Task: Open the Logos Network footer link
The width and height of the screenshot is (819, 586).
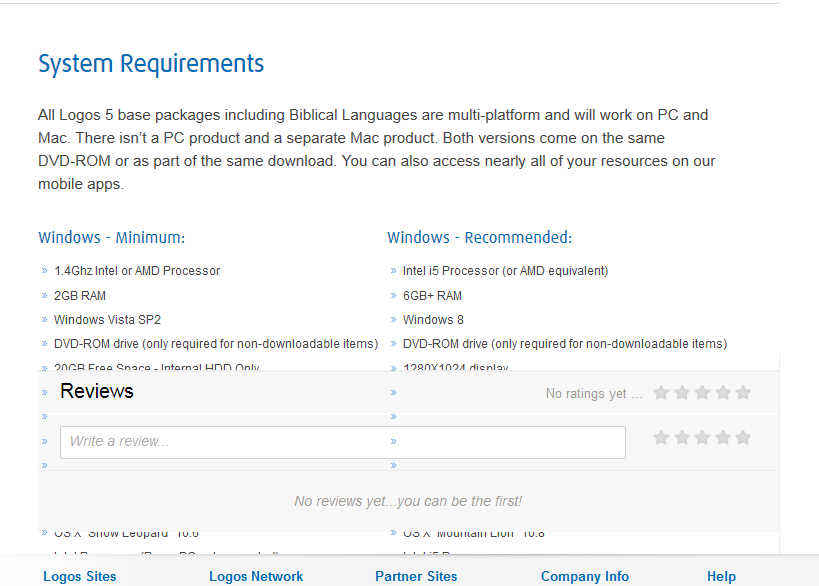Action: 256,576
